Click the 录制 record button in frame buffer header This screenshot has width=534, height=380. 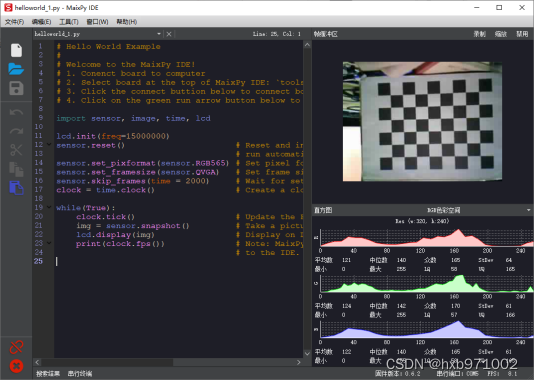pyautogui.click(x=480, y=34)
